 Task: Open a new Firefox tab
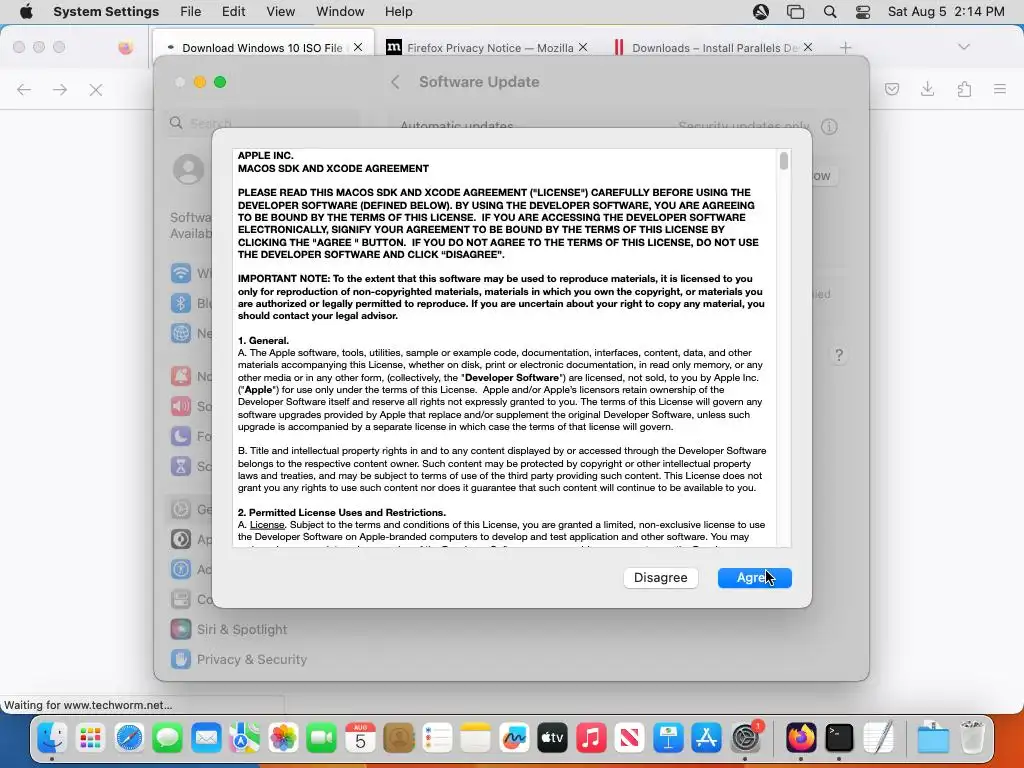pyautogui.click(x=846, y=48)
